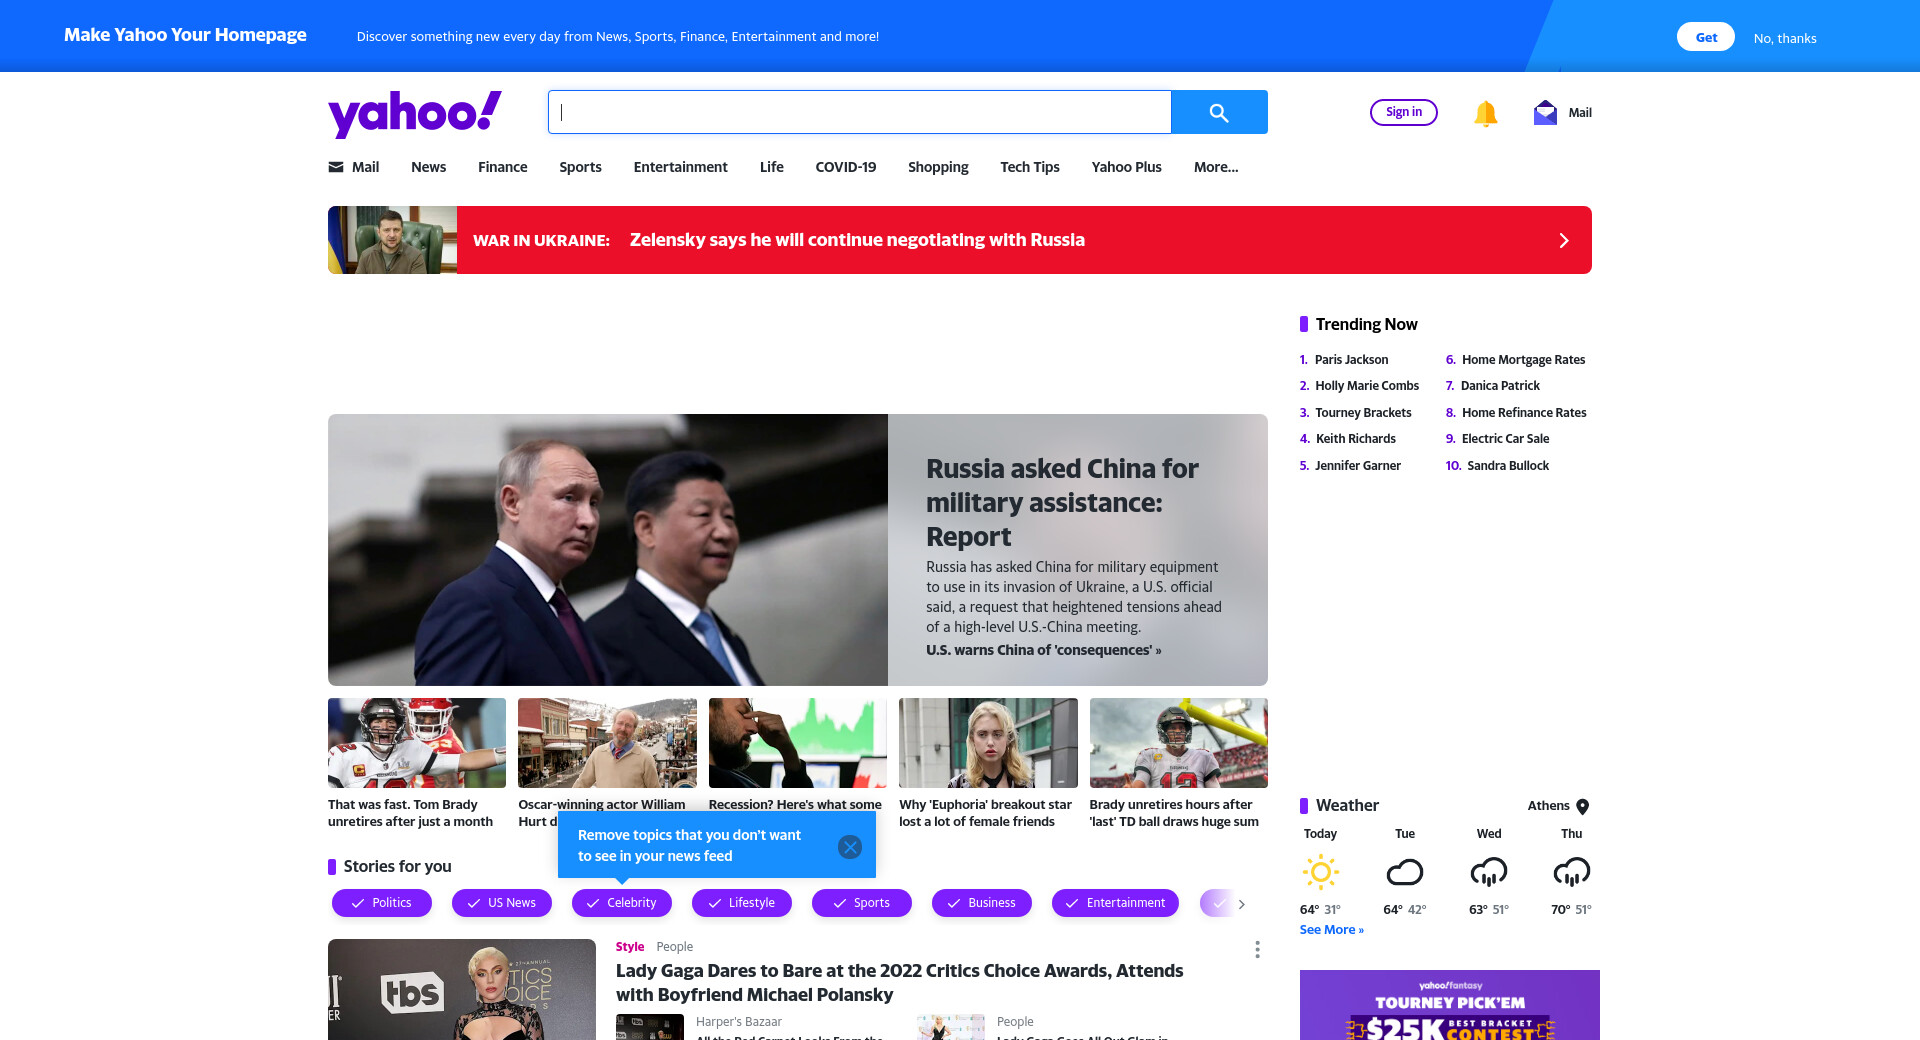Open the Tom Brady unretires story thumbnail
Screen dimensions: 1920x1040
[x=417, y=743]
